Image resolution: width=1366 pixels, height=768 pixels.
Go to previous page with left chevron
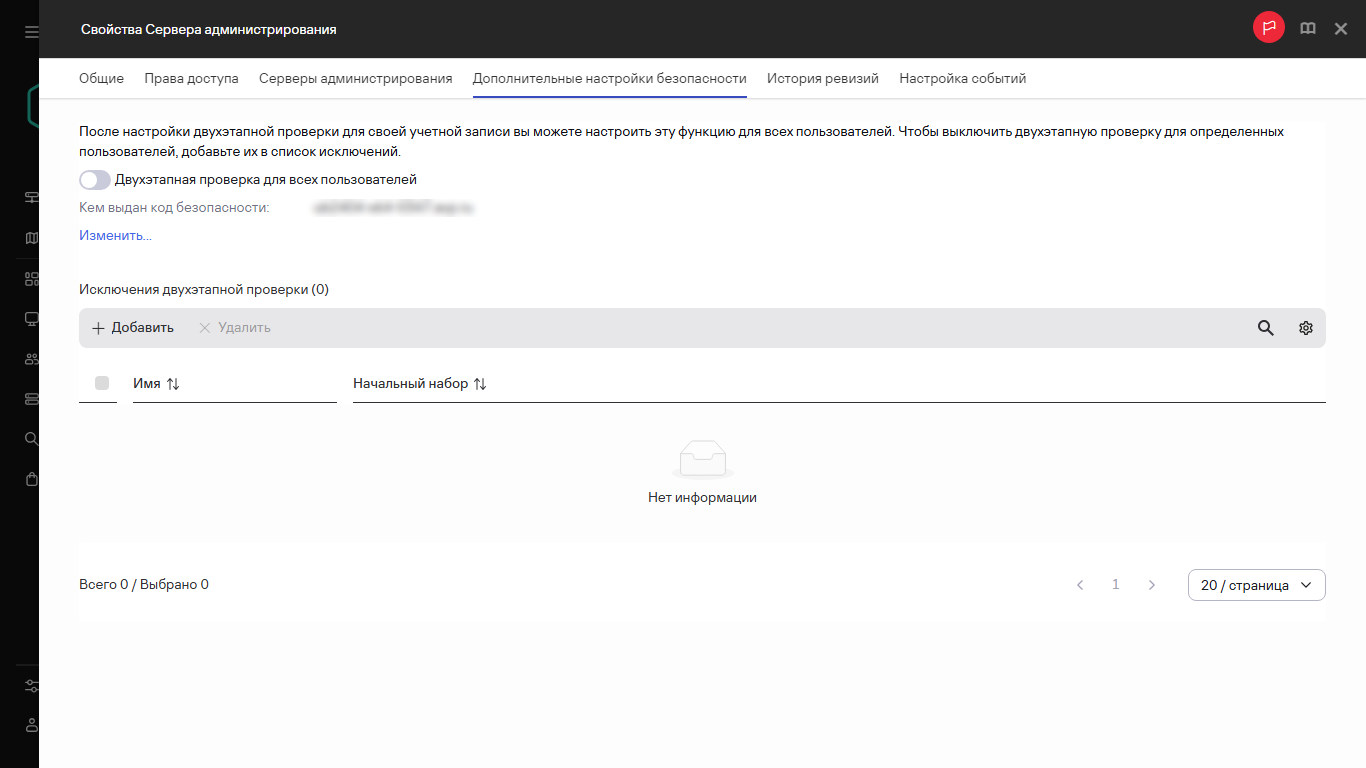coord(1080,585)
